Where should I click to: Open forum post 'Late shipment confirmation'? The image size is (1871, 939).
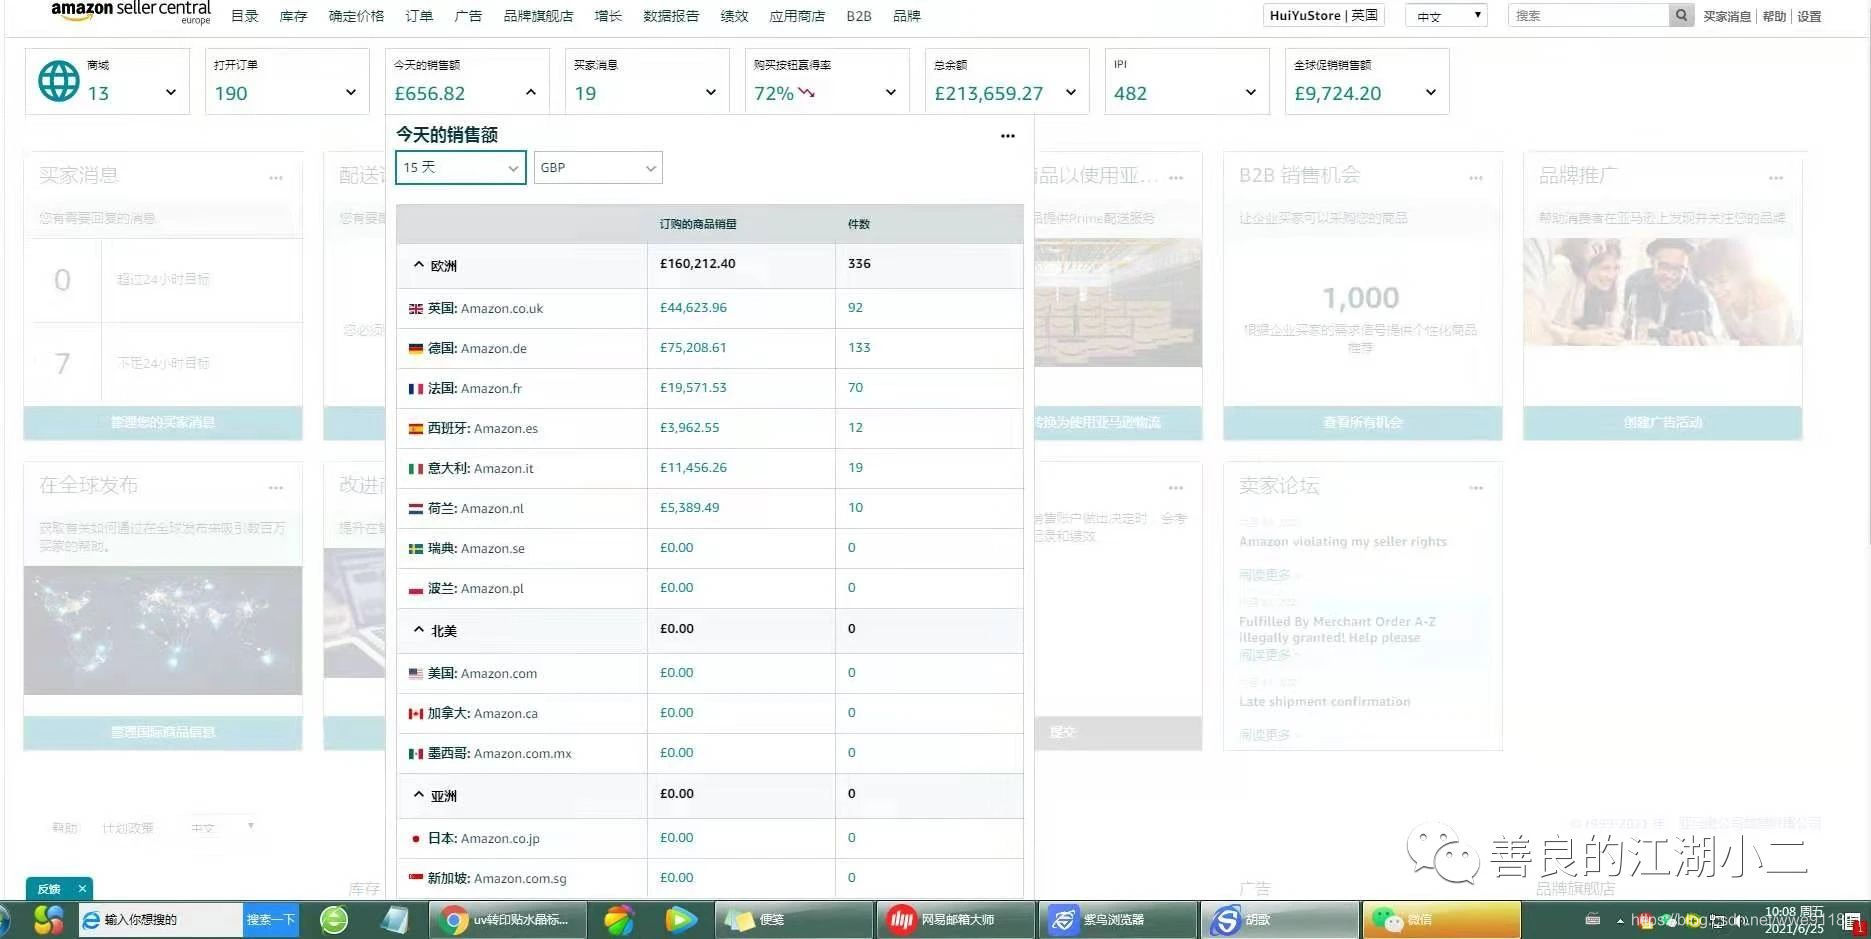(1324, 702)
